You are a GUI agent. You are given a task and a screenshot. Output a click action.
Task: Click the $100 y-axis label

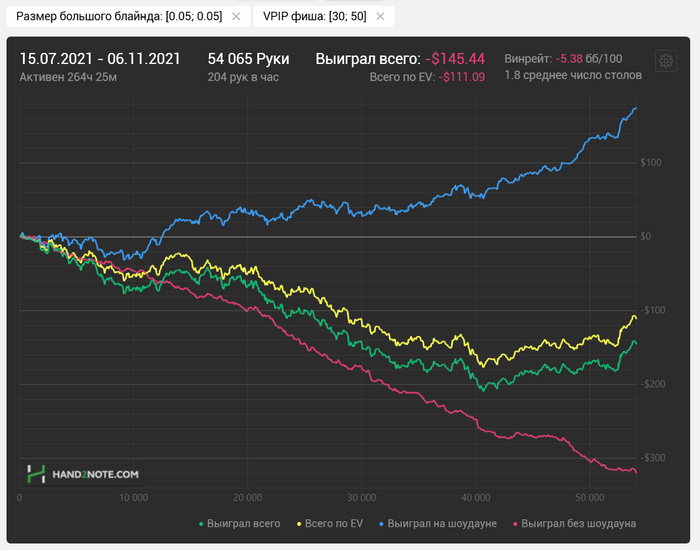click(x=651, y=162)
